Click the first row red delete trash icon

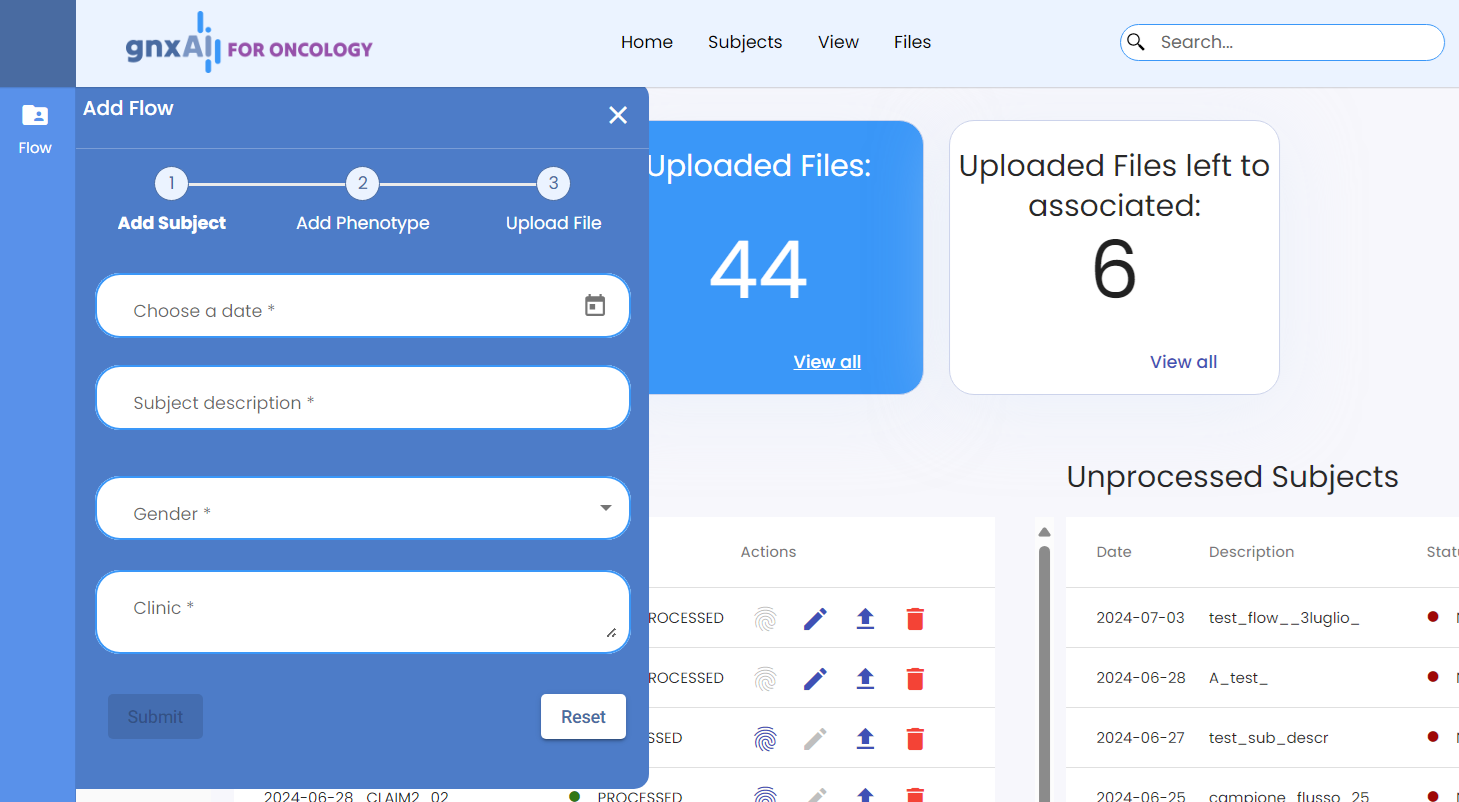(x=914, y=619)
